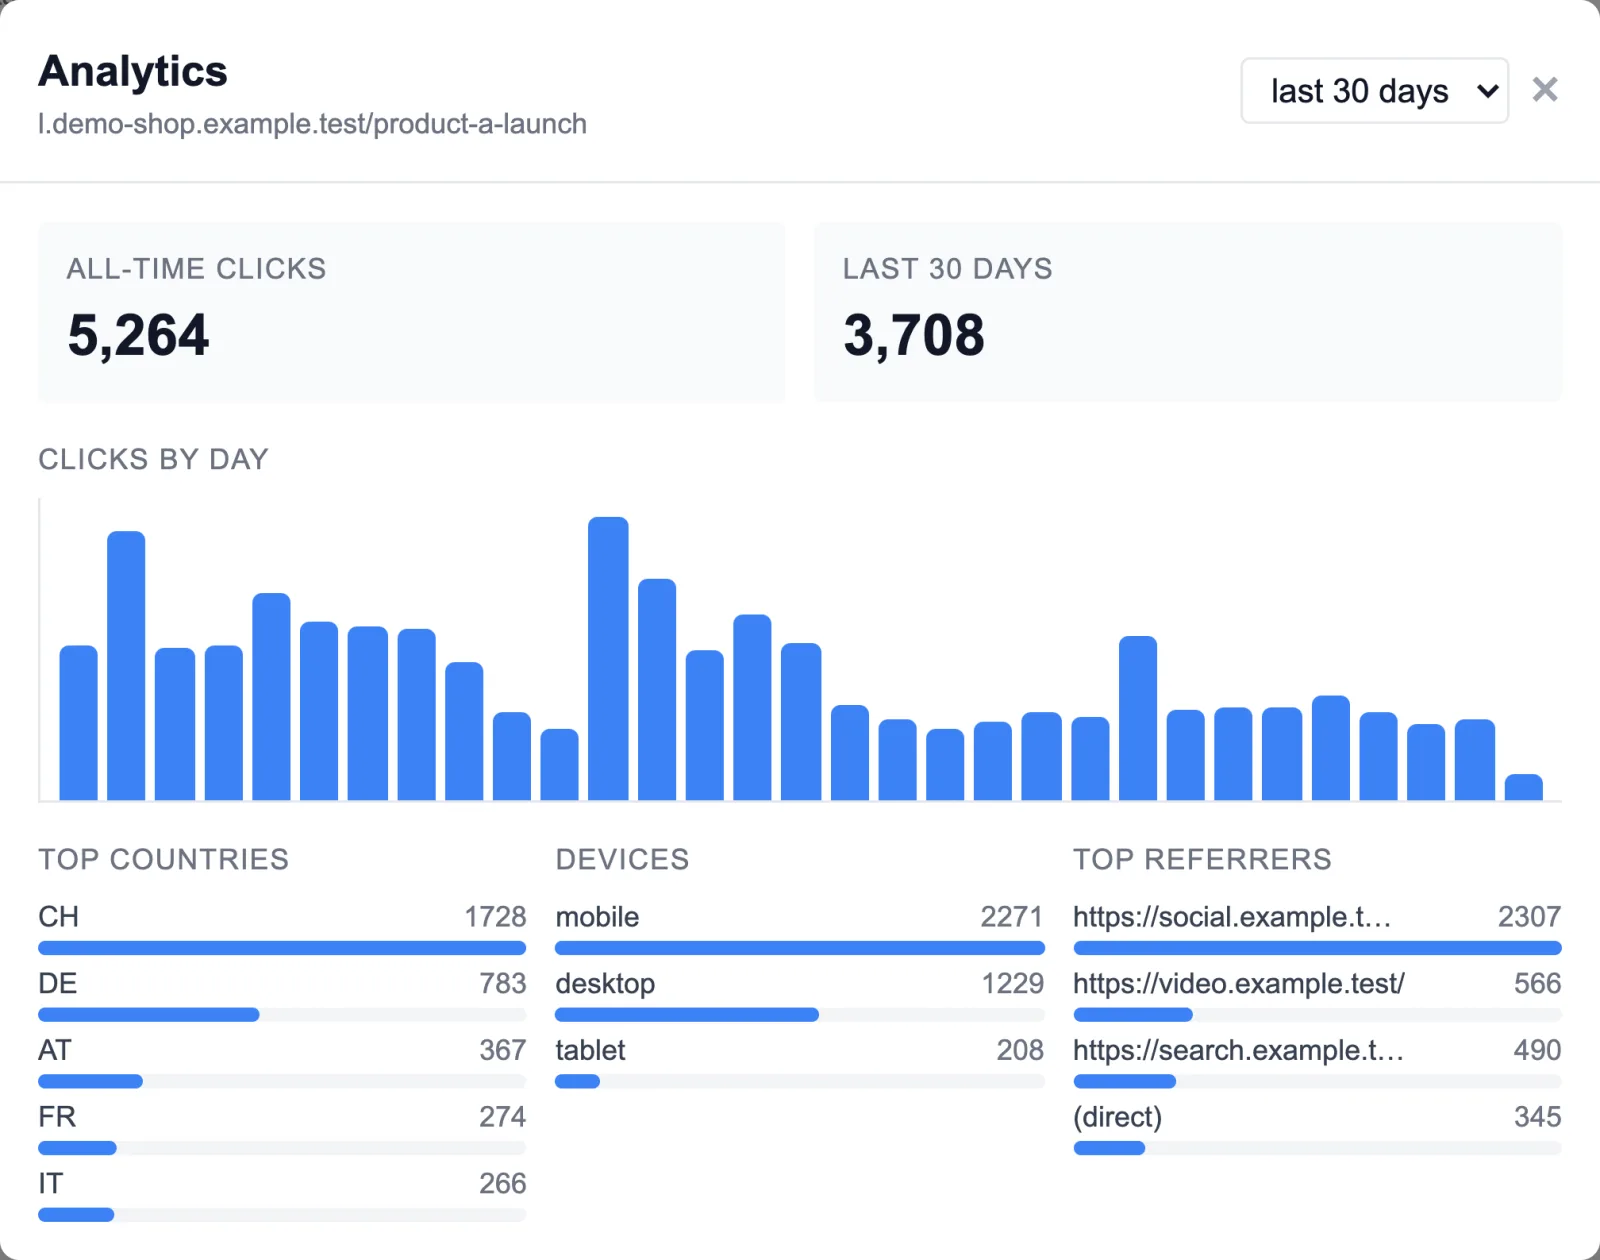Click the Analytics heading
The height and width of the screenshot is (1260, 1600).
(x=133, y=71)
